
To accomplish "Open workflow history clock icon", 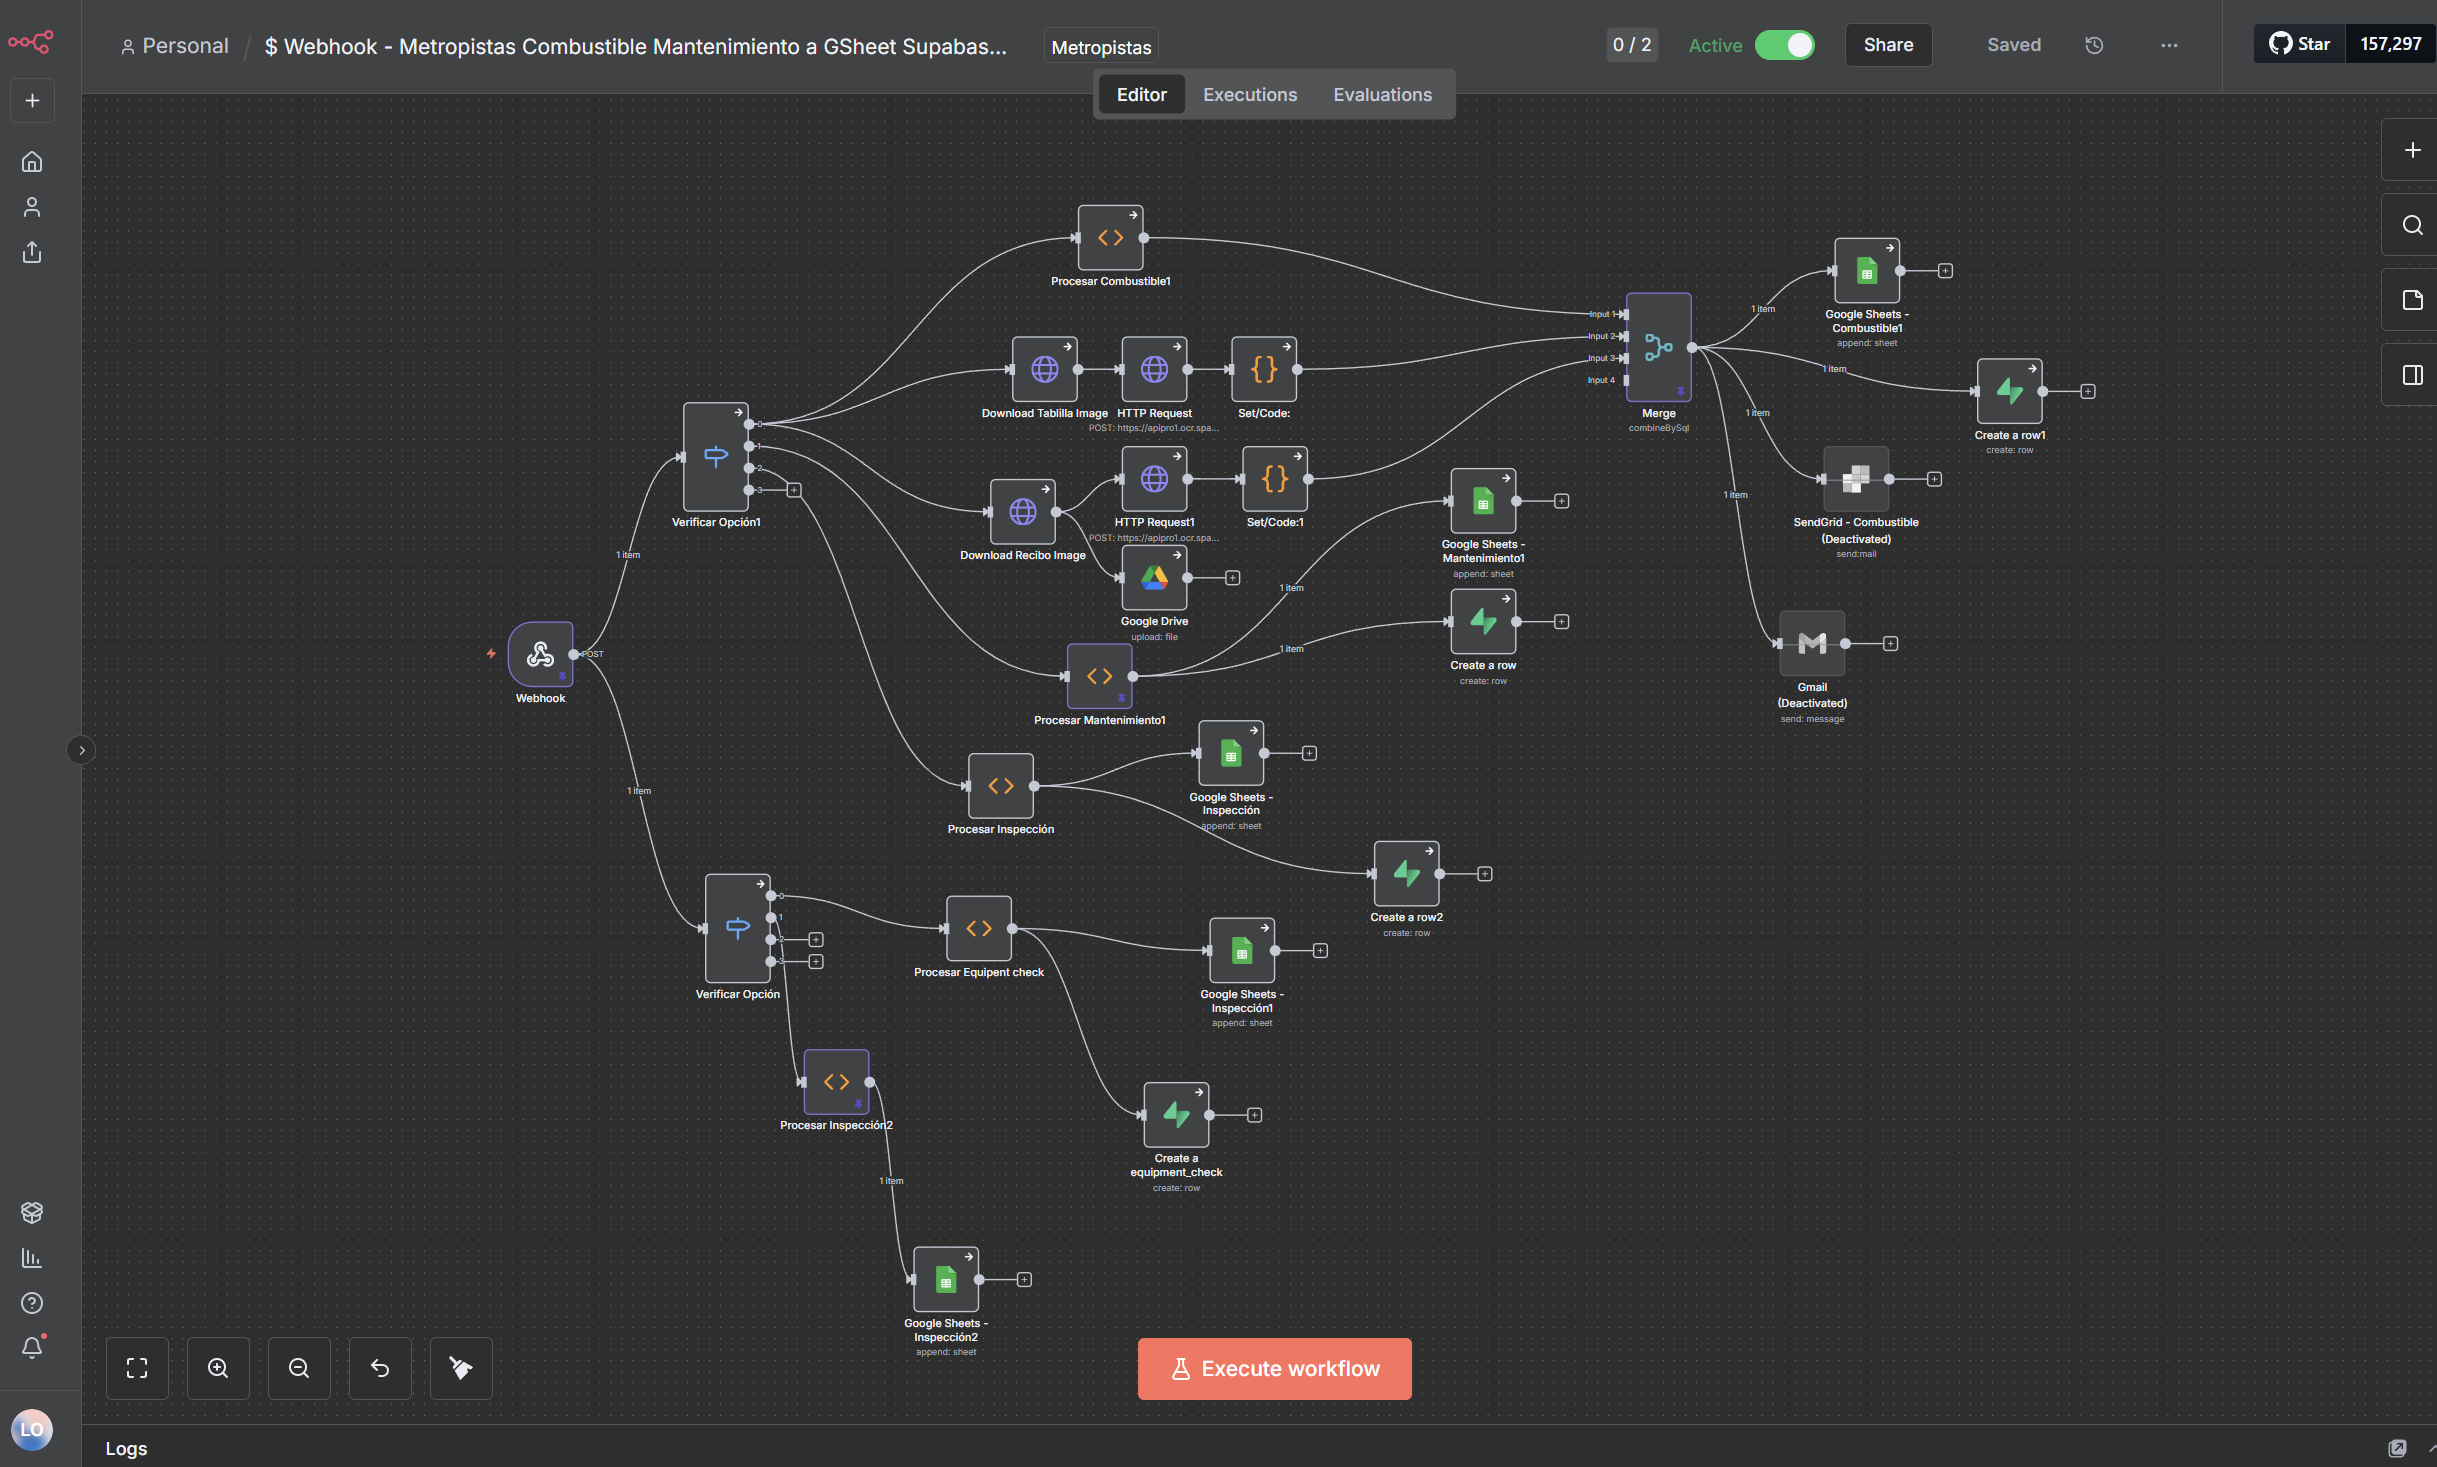I will point(2094,45).
